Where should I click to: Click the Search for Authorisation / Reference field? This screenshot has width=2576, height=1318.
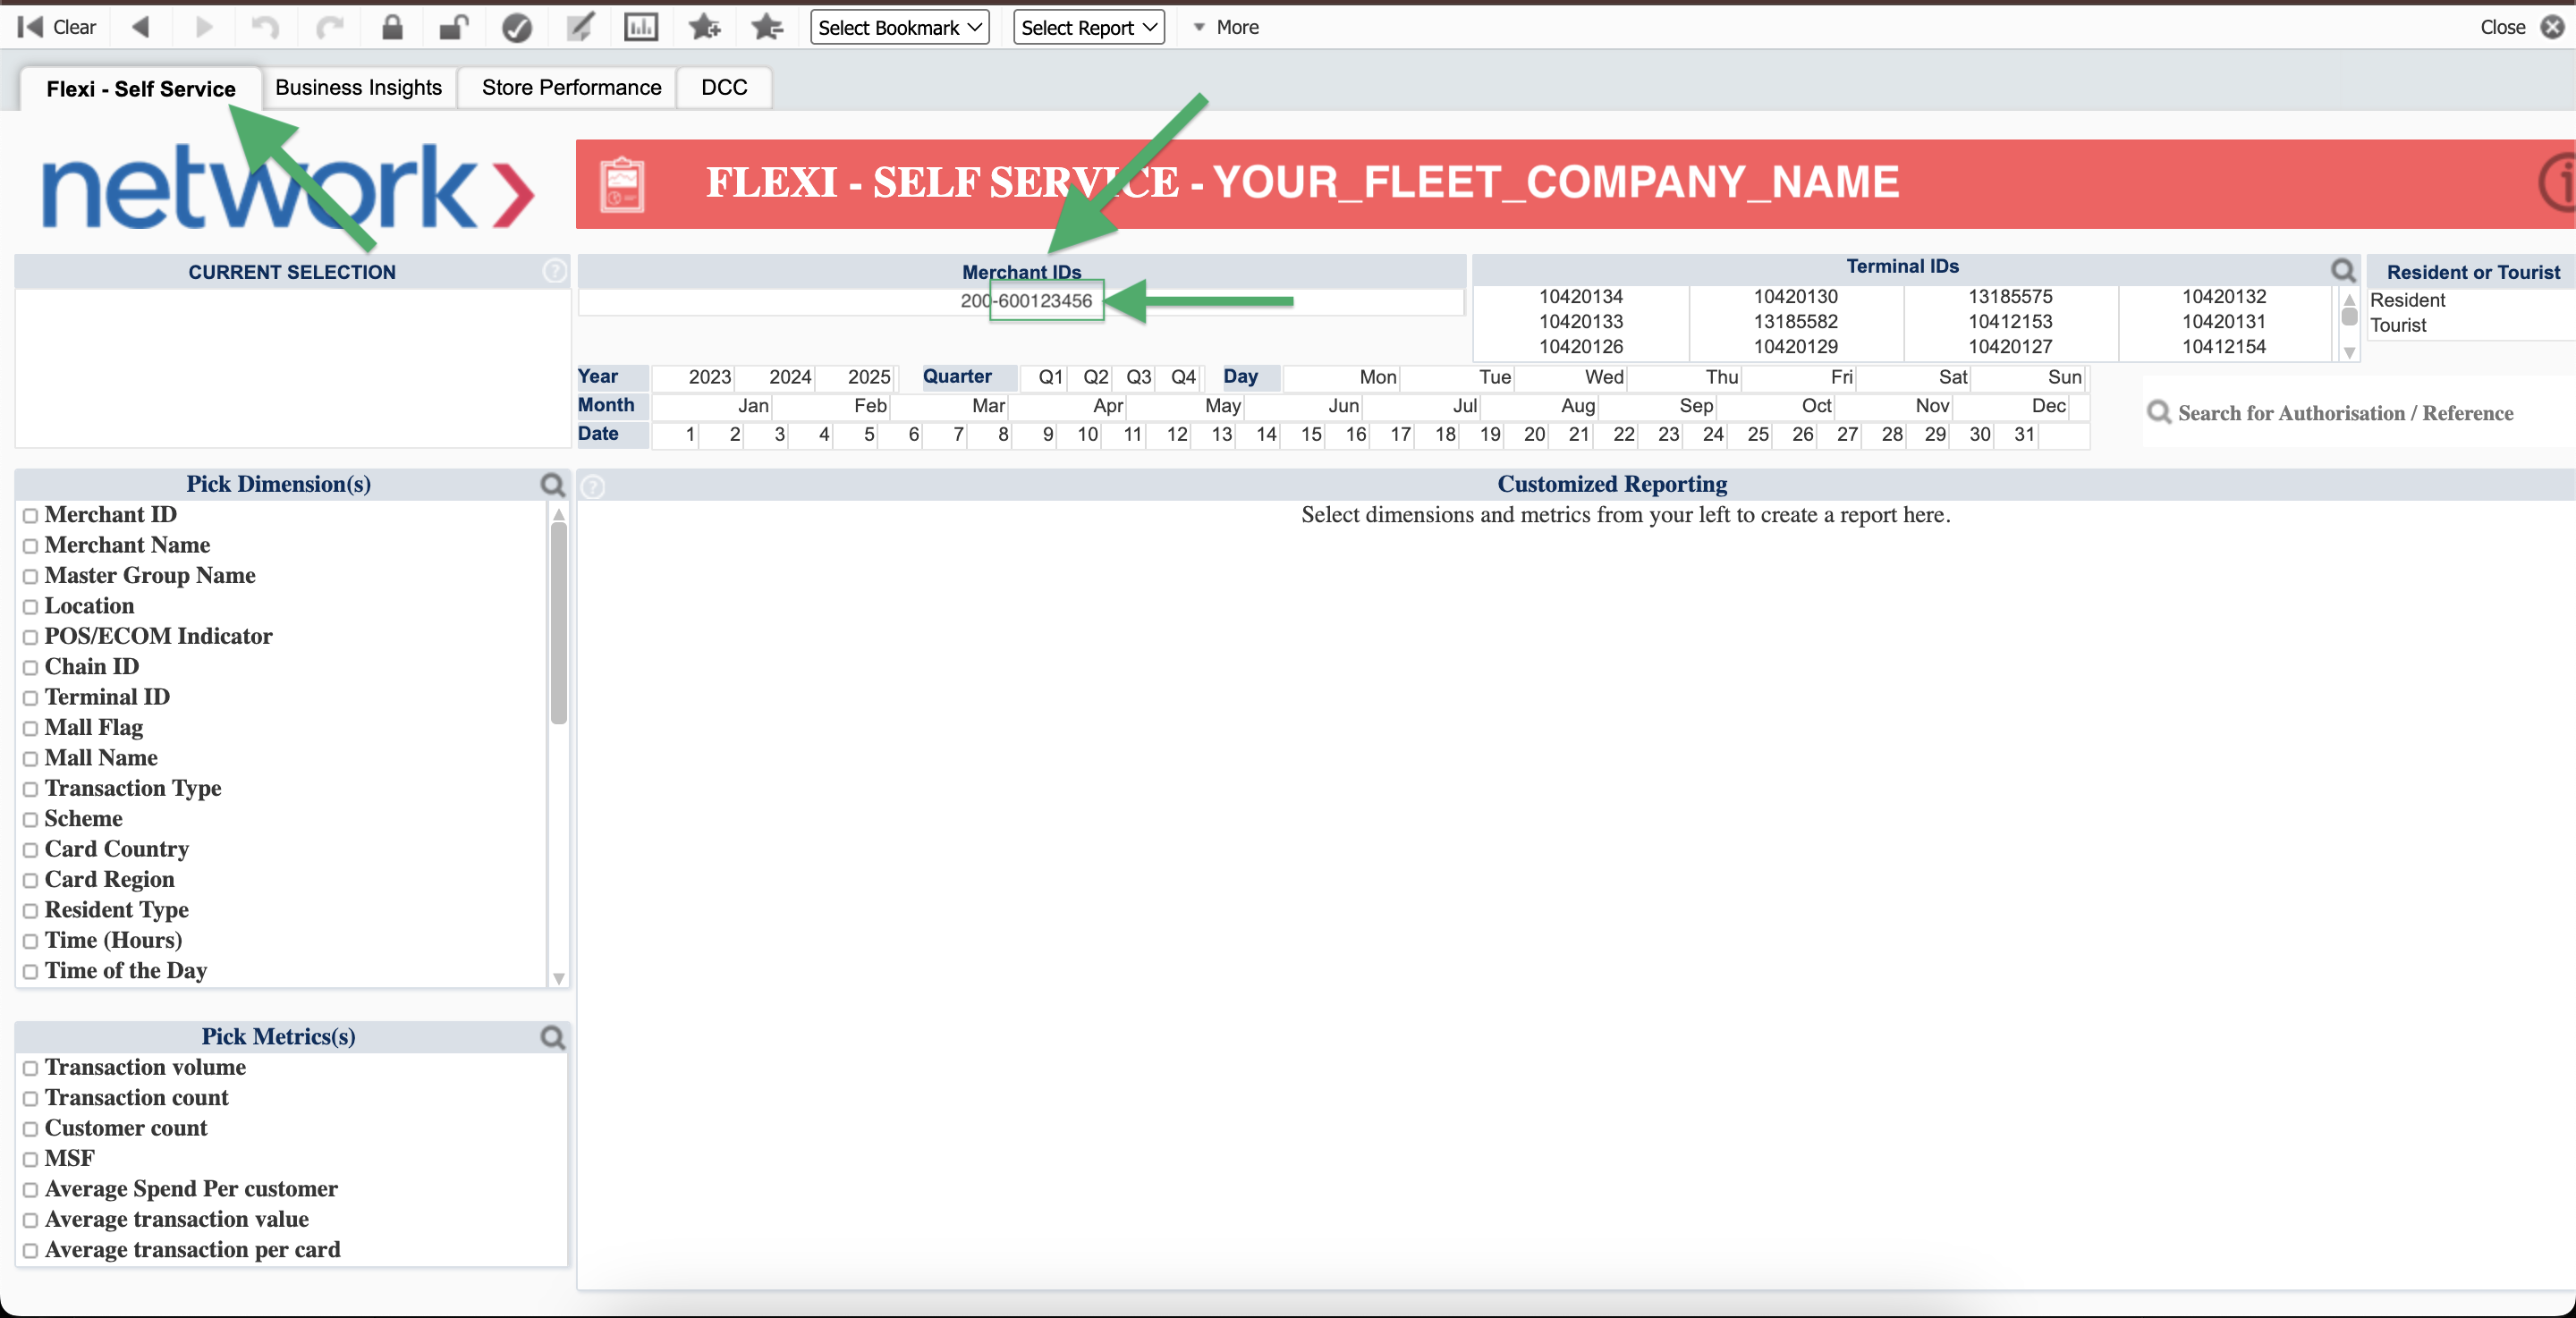coord(2345,413)
